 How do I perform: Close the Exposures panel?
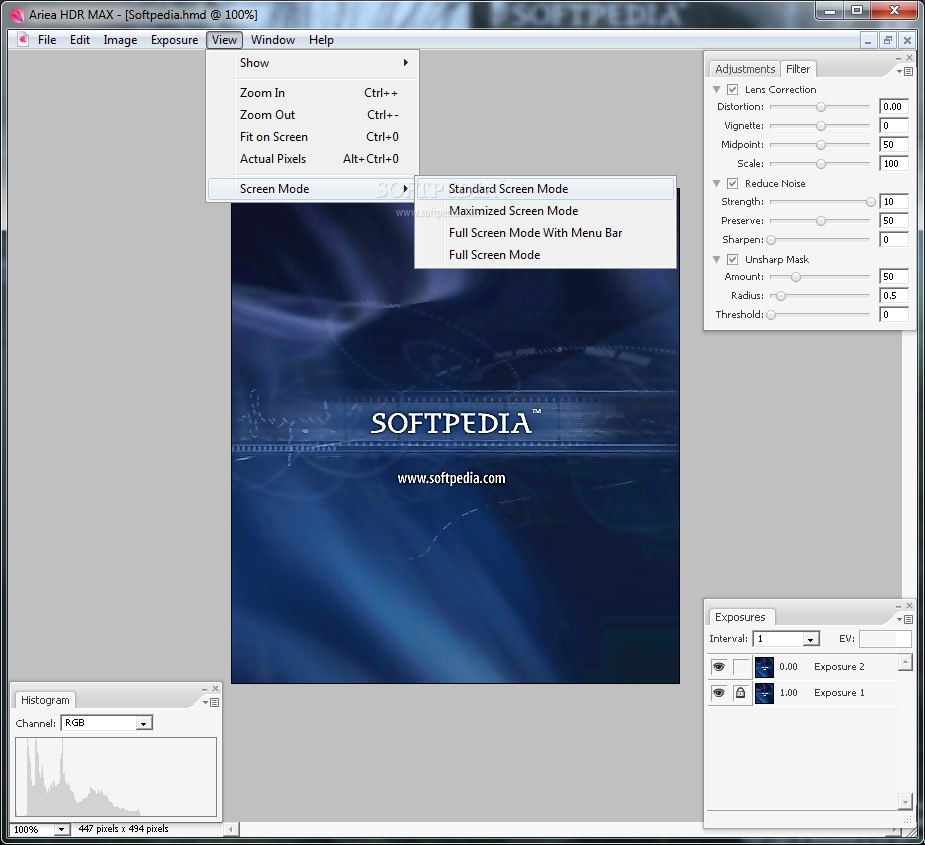click(x=909, y=605)
